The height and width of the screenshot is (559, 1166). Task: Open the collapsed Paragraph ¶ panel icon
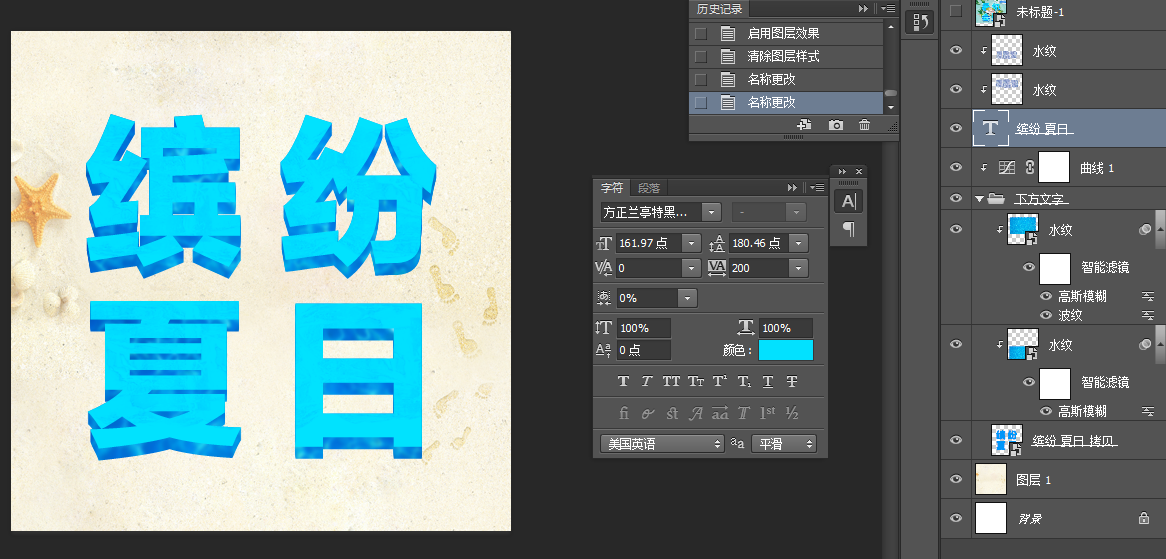point(848,229)
